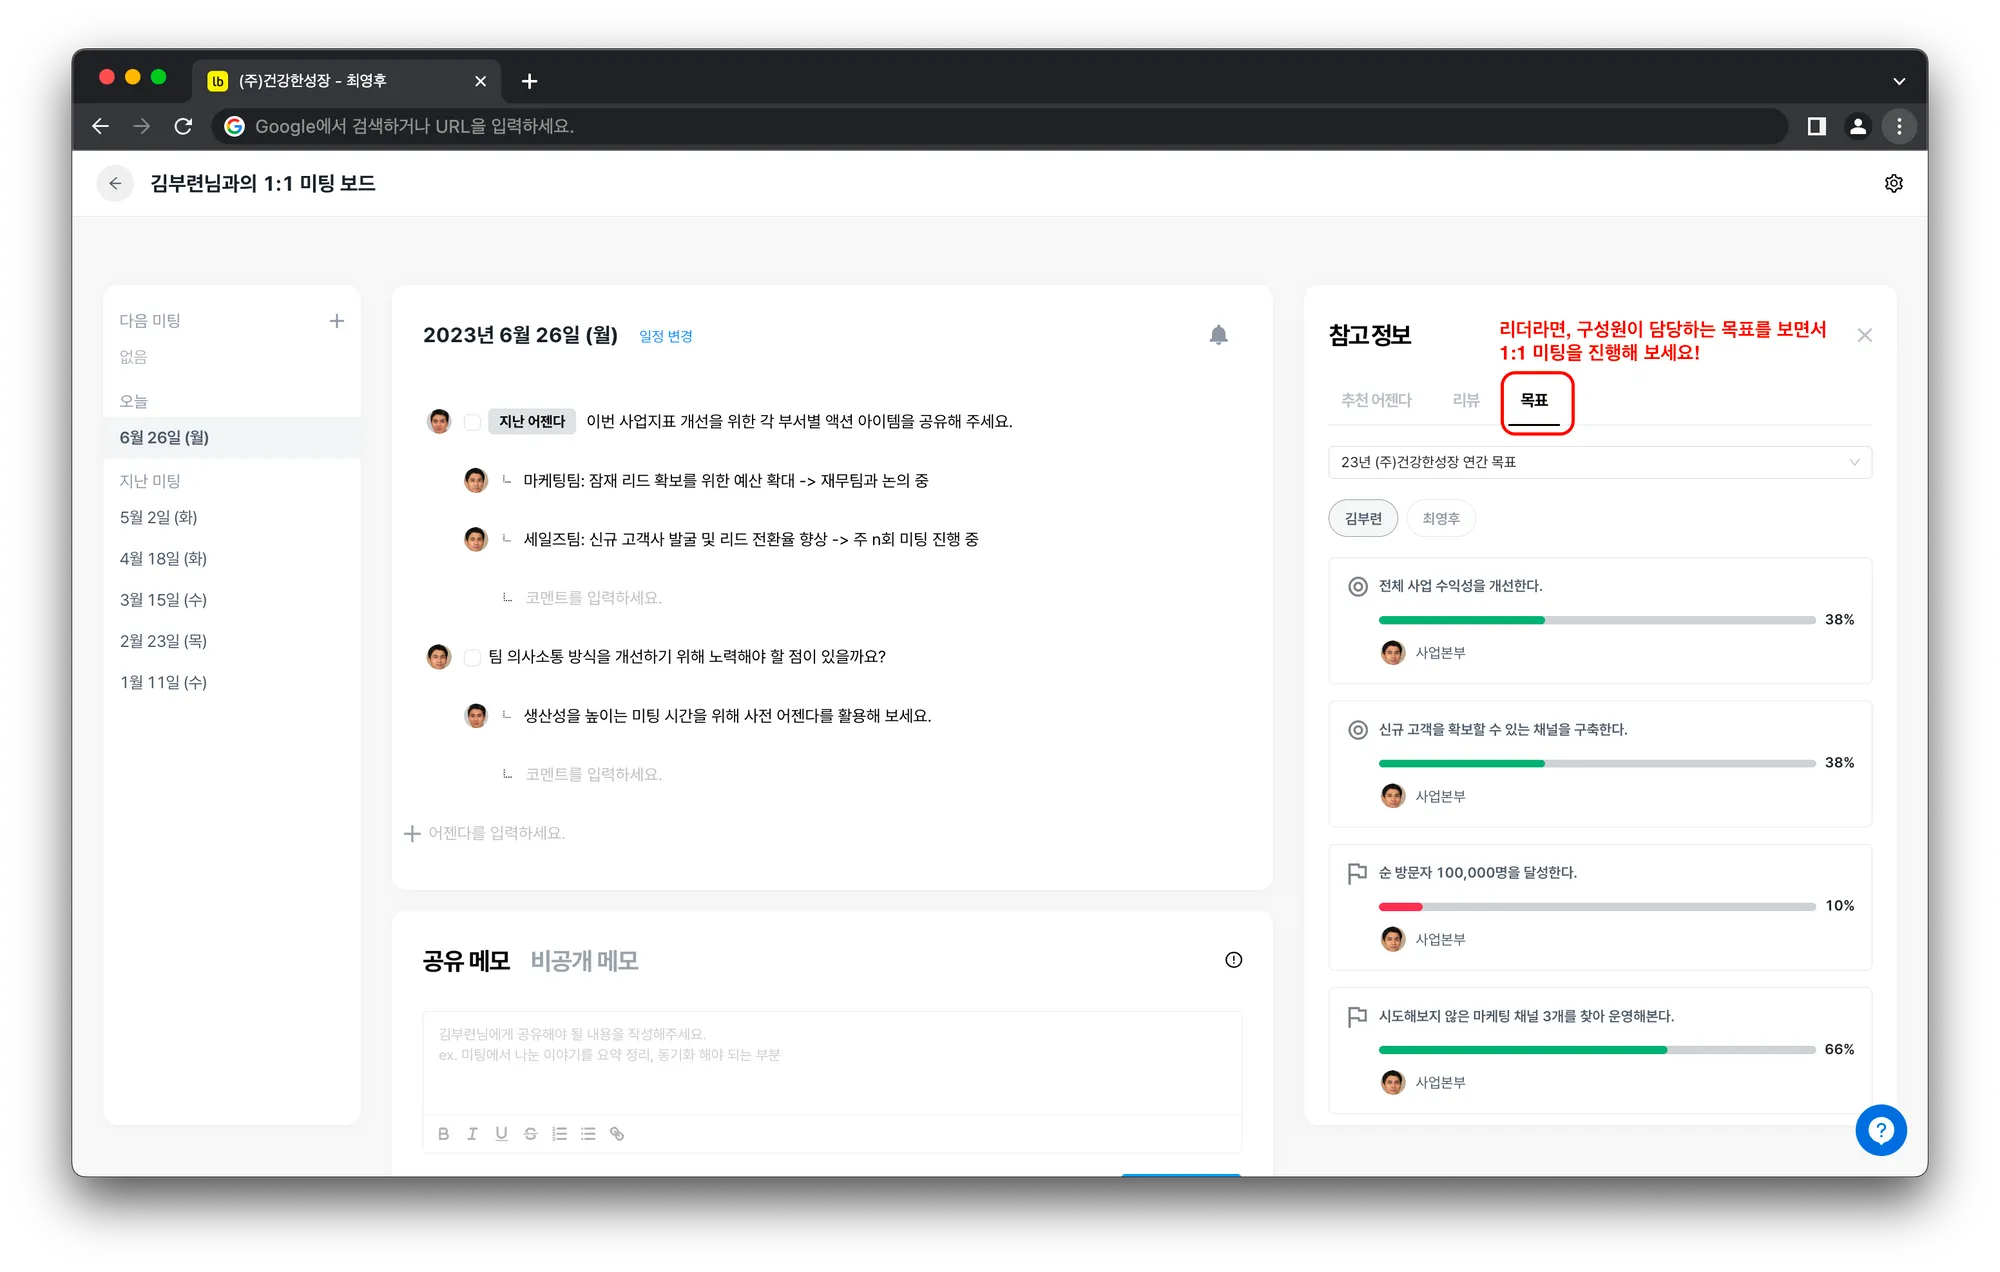Screen dimensions: 2000x1272
Task: Click the 어젠다를 입력하세요 input
Action: point(497,833)
